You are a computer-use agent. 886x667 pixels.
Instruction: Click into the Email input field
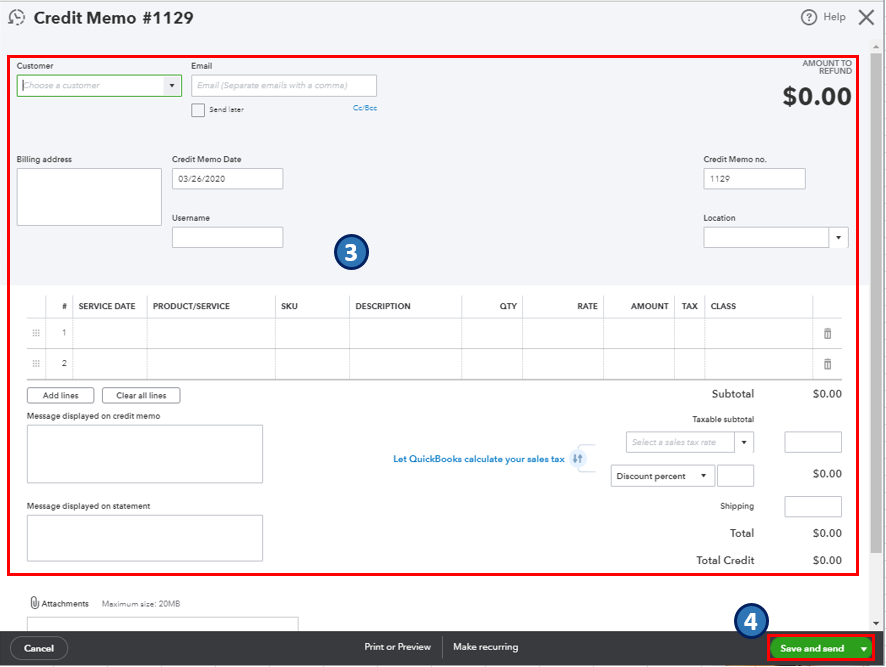[x=284, y=85]
